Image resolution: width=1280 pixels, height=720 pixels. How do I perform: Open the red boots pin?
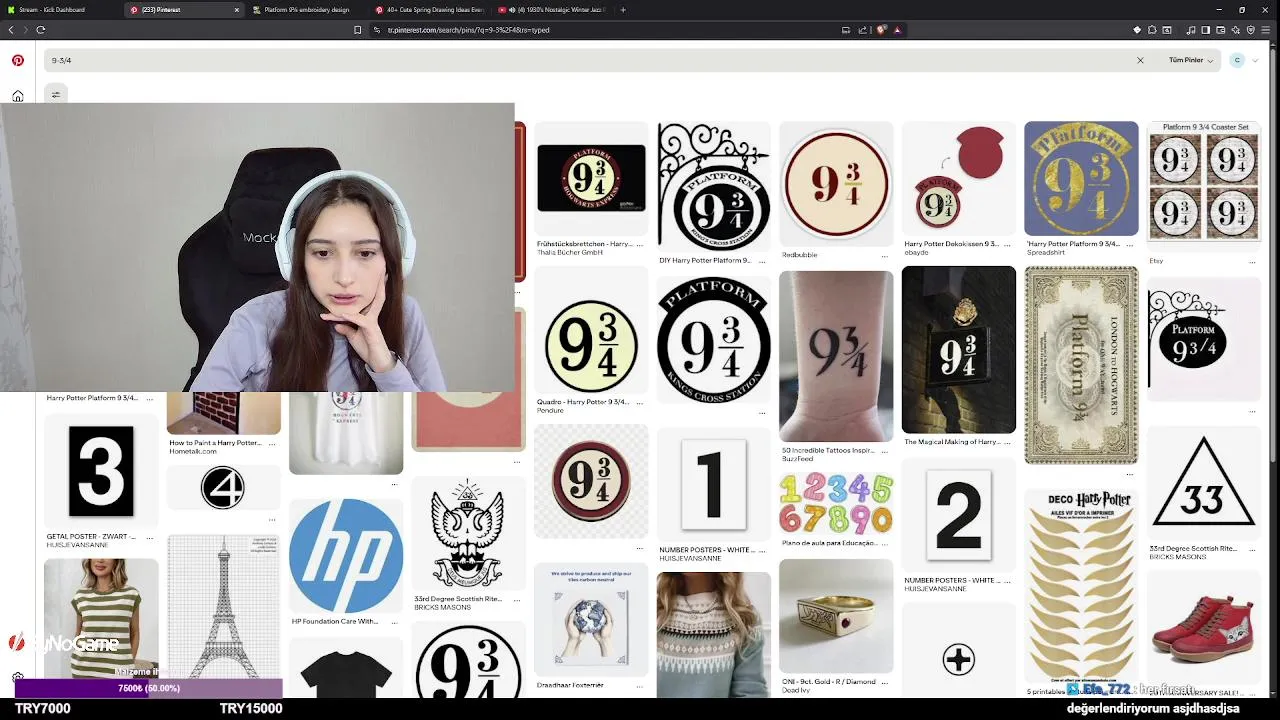(1203, 627)
